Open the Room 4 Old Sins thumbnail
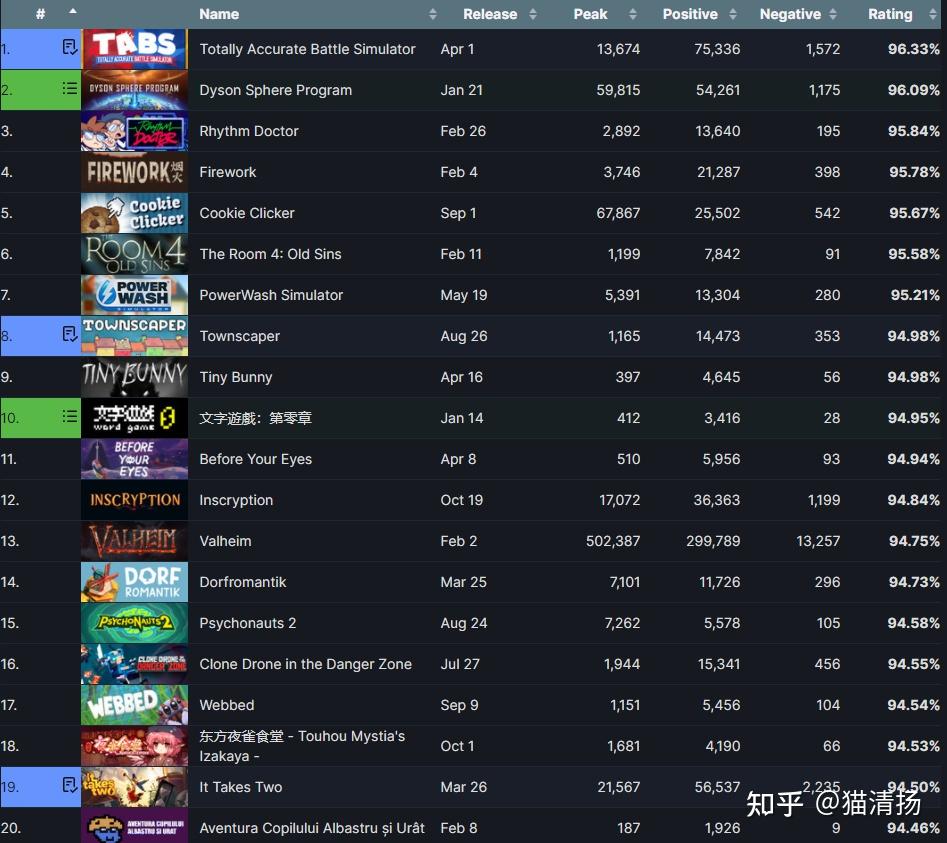 [x=134, y=254]
